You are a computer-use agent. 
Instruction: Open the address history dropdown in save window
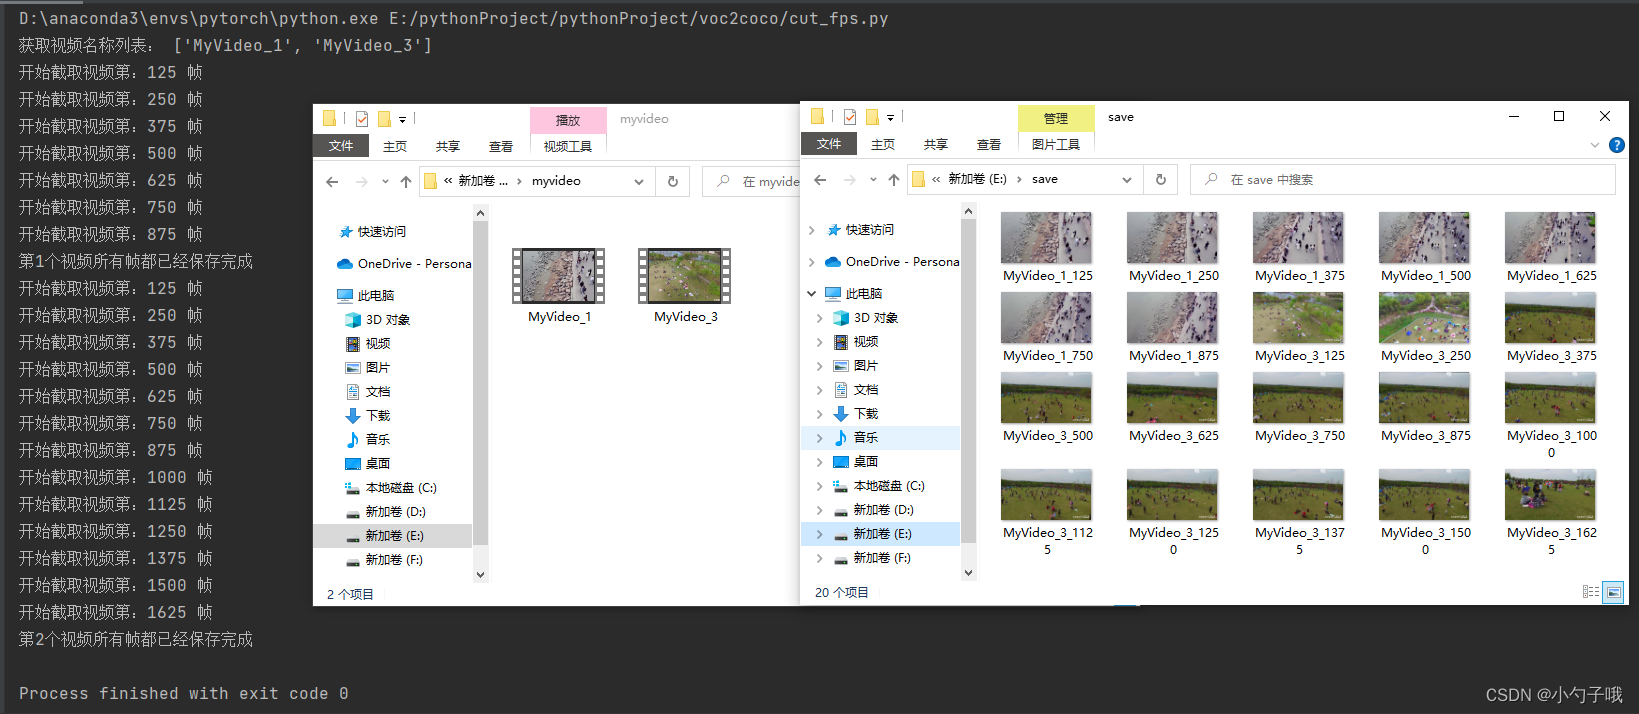[x=1127, y=180]
